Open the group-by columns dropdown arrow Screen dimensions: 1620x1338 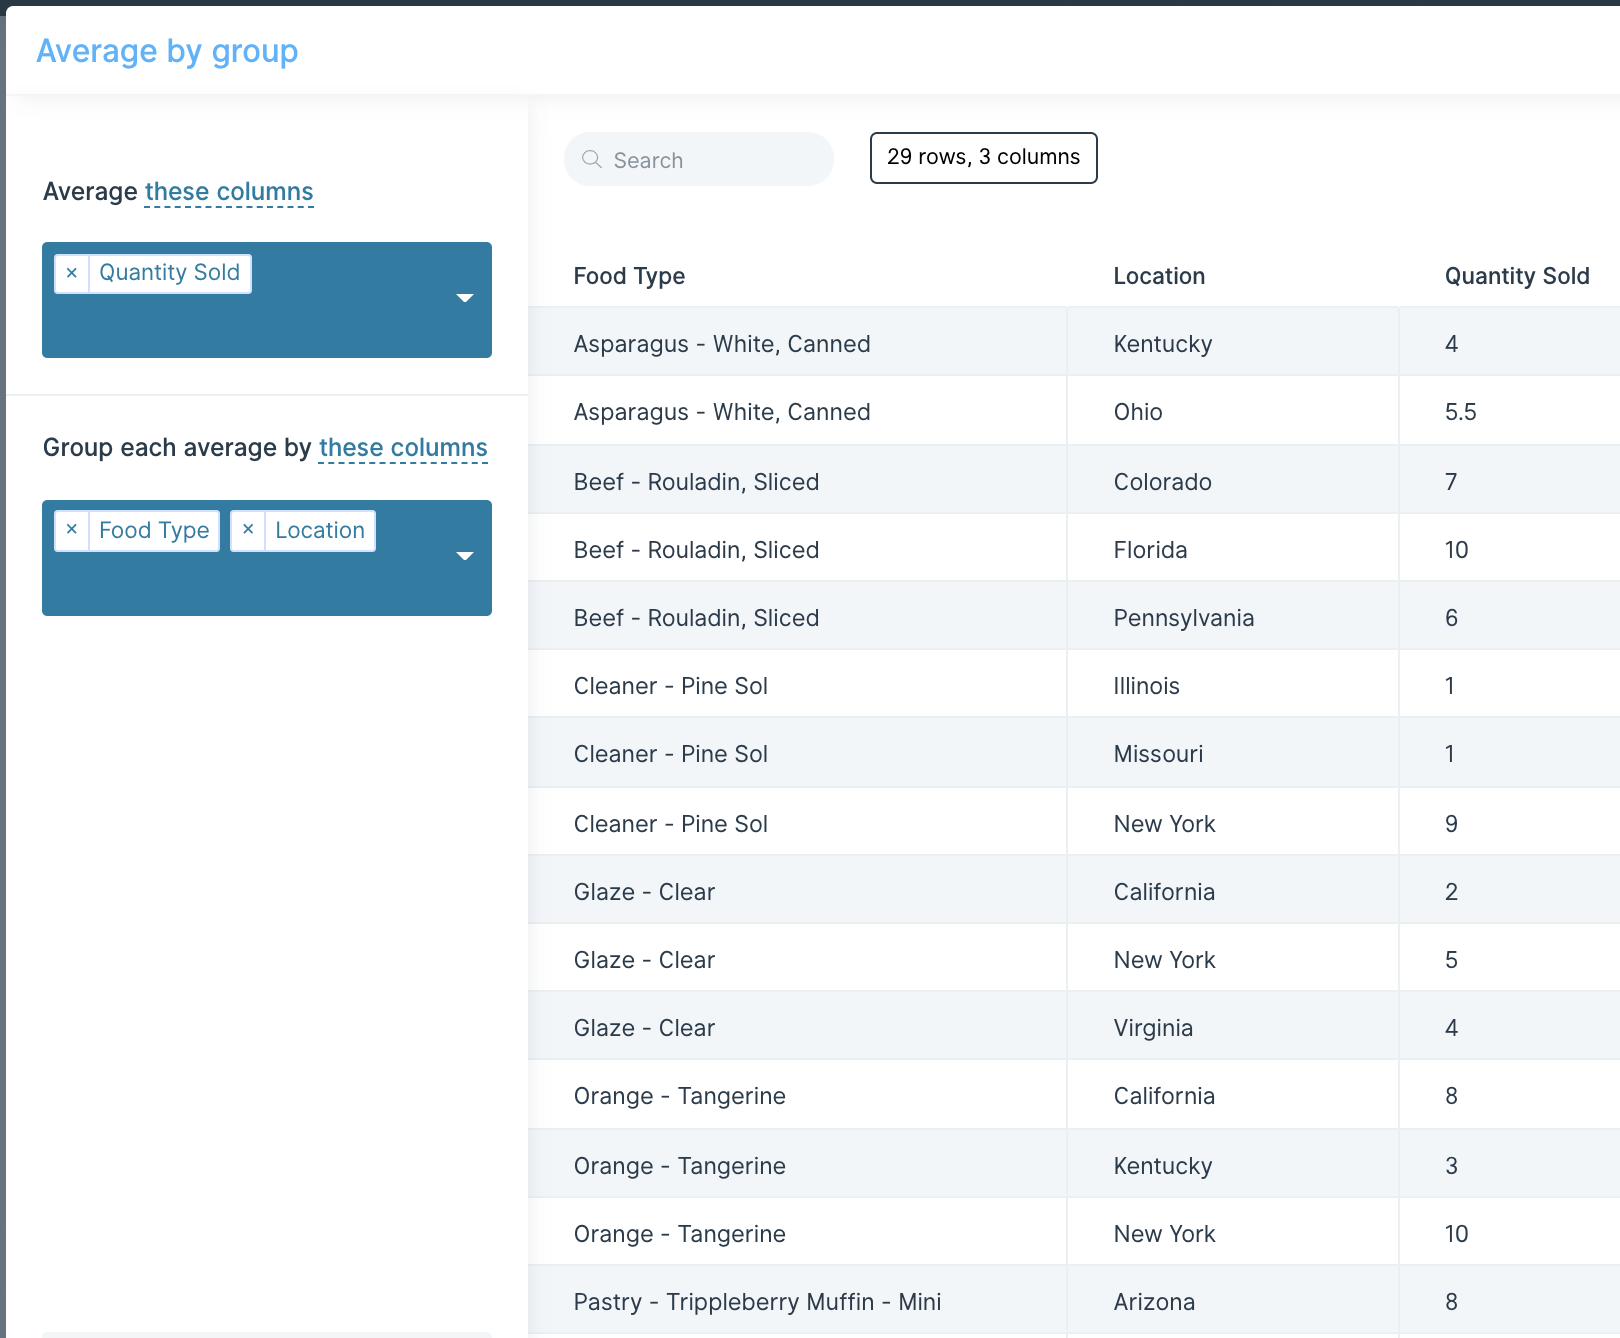(x=465, y=556)
